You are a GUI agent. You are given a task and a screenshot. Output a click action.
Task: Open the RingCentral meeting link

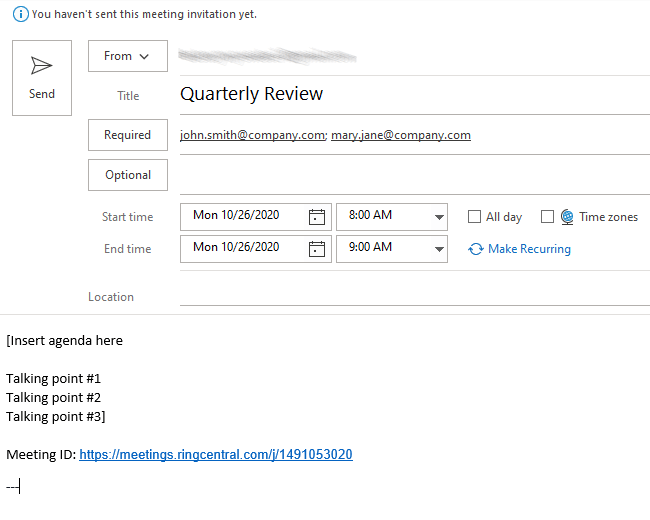[216, 454]
